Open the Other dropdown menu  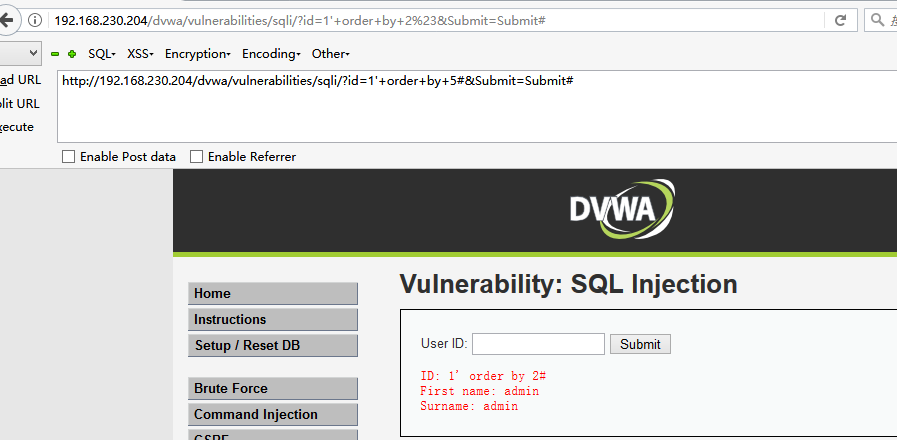[x=330, y=54]
